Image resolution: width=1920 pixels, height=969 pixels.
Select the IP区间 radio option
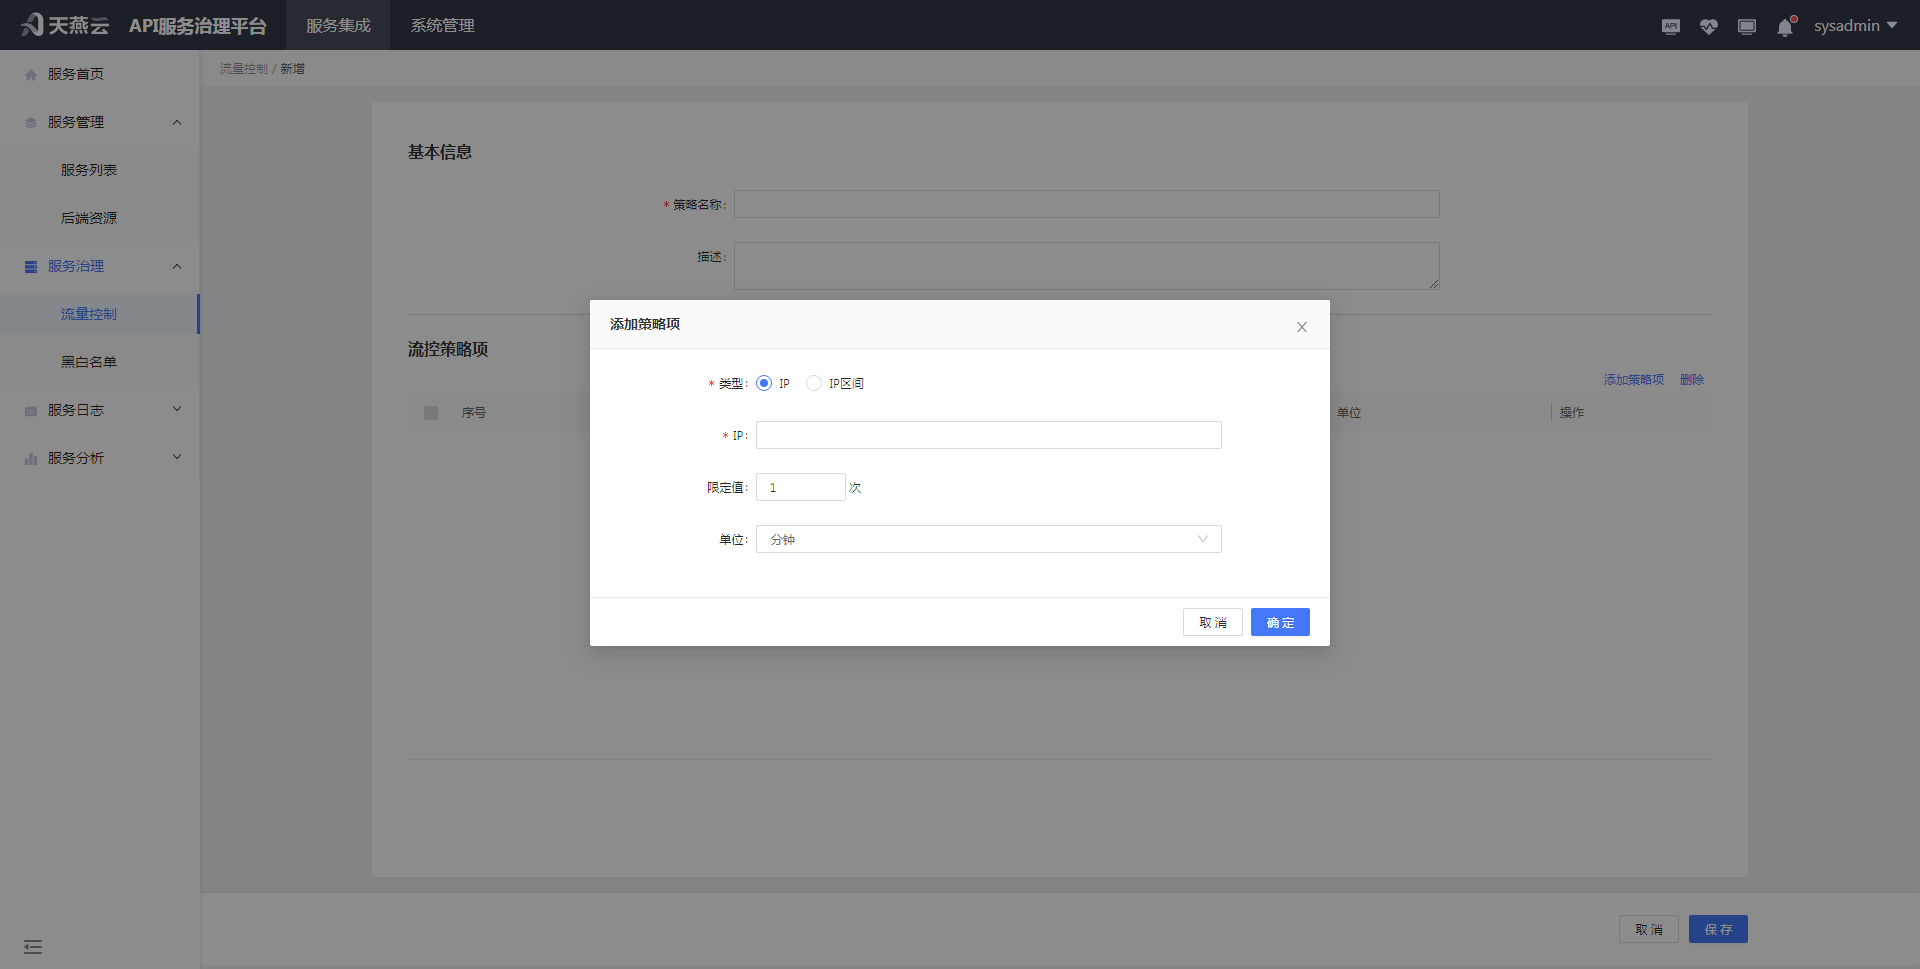[814, 383]
